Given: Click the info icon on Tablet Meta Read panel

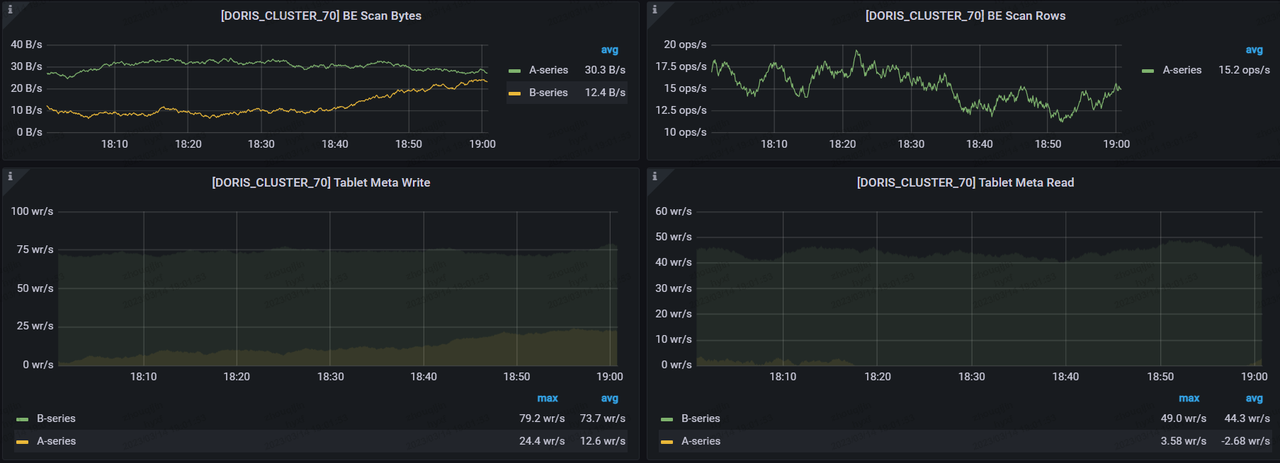Looking at the screenshot, I should [x=655, y=177].
